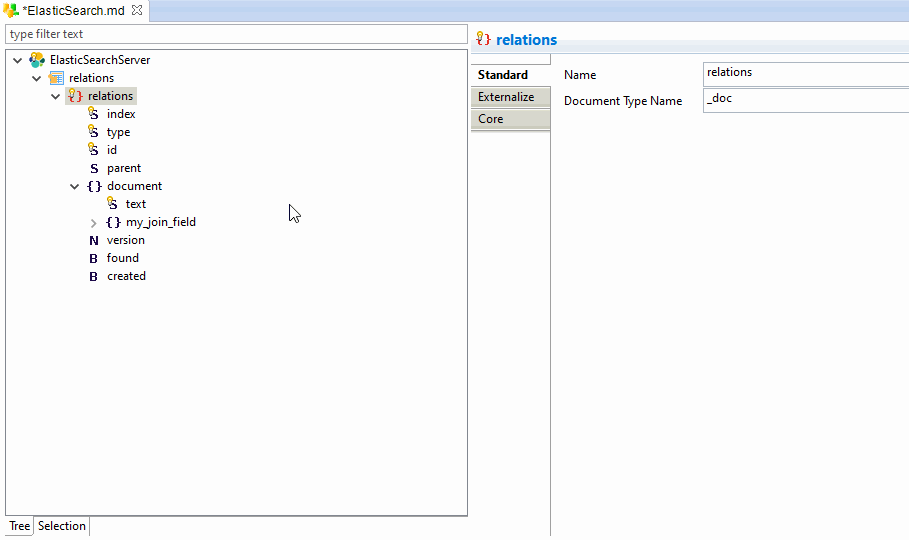Select the parent field row

[x=123, y=168]
